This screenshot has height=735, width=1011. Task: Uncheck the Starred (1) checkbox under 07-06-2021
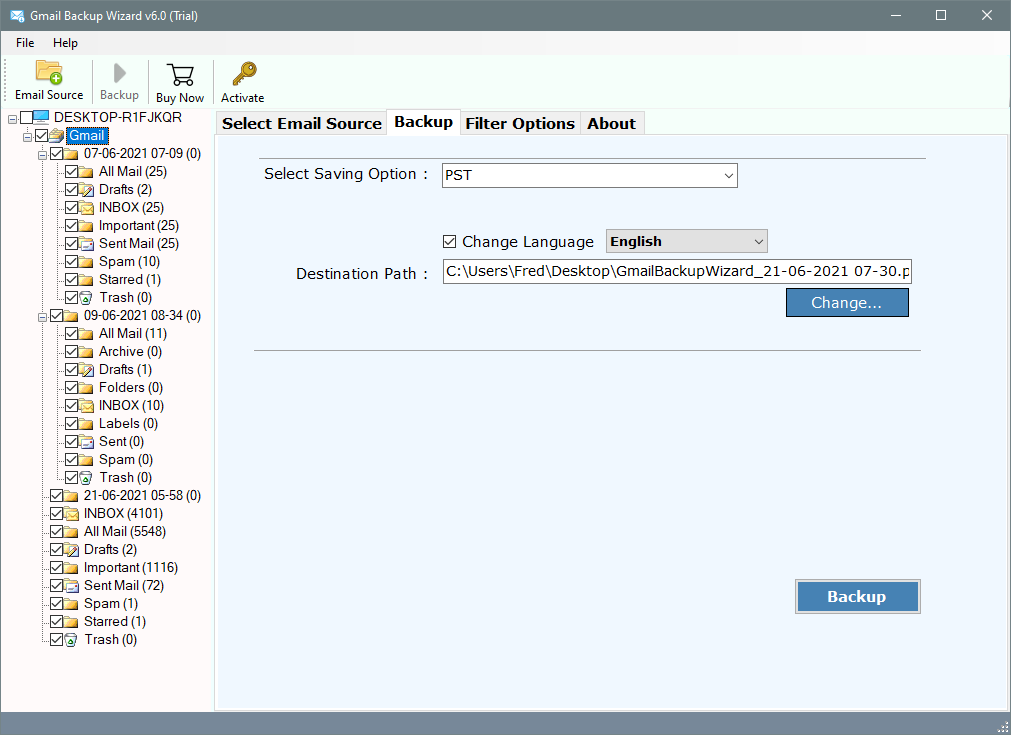(72, 280)
